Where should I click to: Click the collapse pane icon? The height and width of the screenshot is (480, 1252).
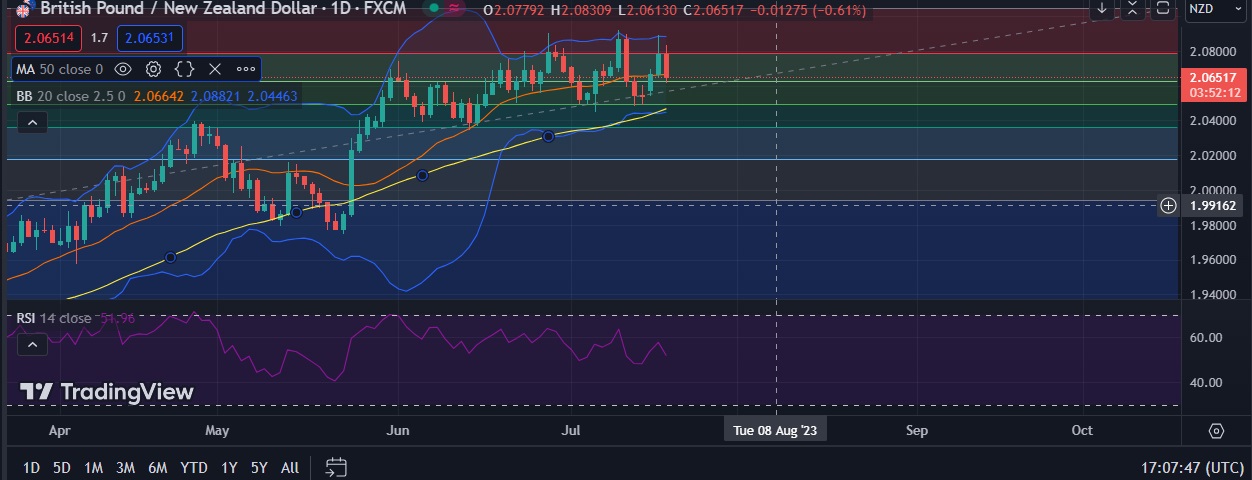coord(1132,9)
